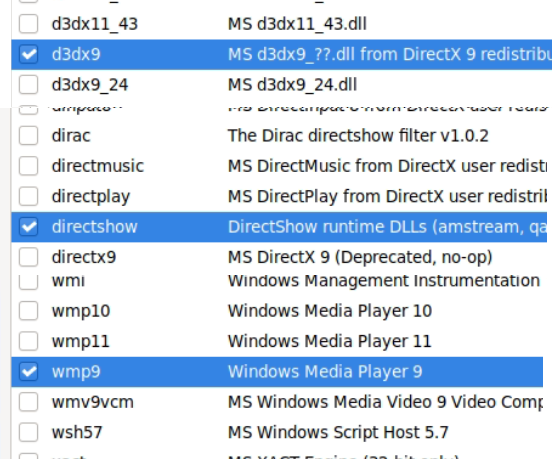
Task: Select the directx9 package name
Action: pyautogui.click(x=84, y=257)
